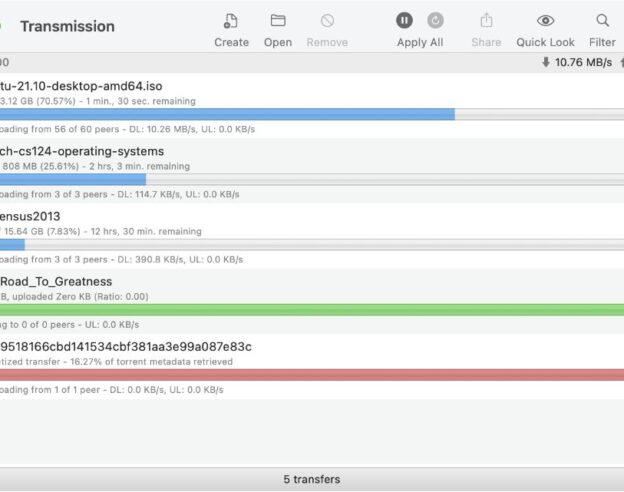Click the Quick Look label

click(x=545, y=42)
